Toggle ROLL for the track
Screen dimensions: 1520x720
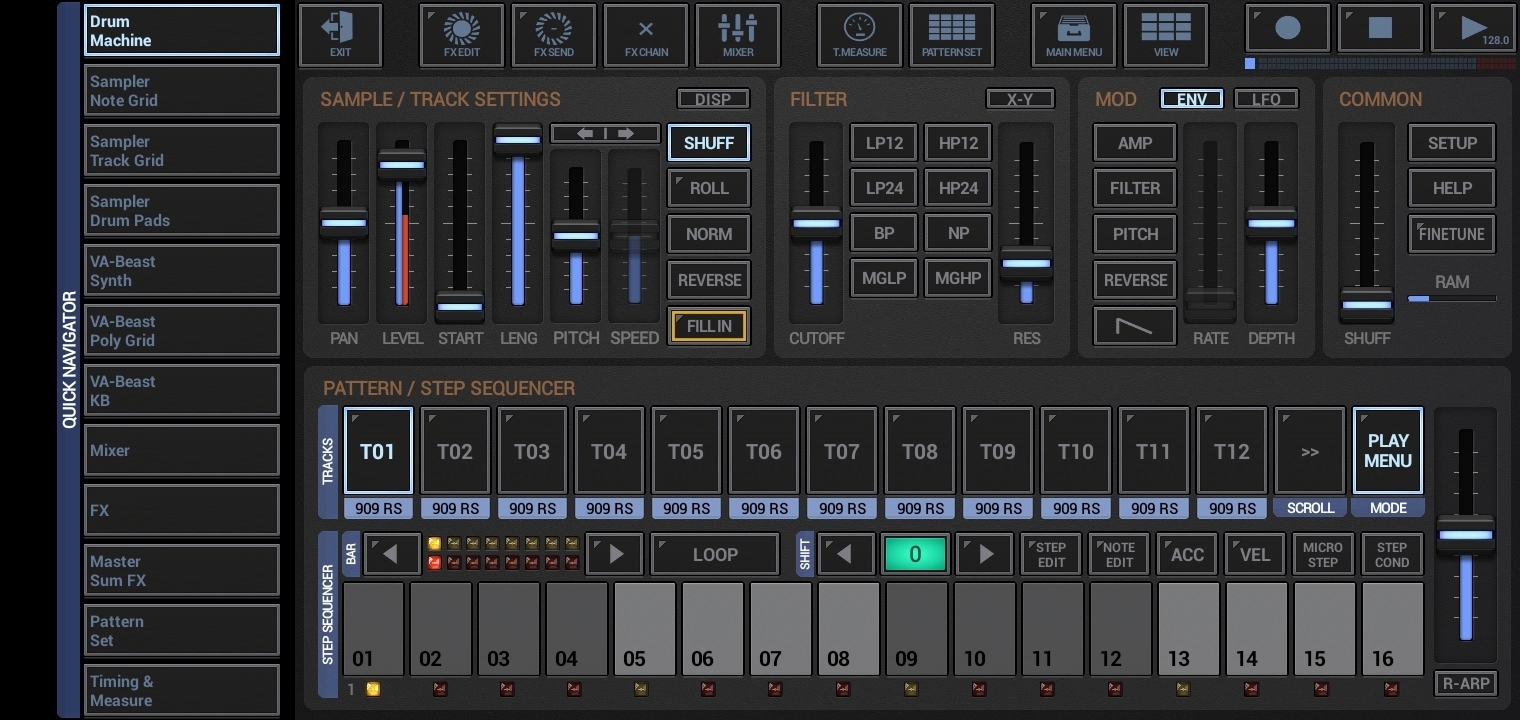pyautogui.click(x=709, y=188)
